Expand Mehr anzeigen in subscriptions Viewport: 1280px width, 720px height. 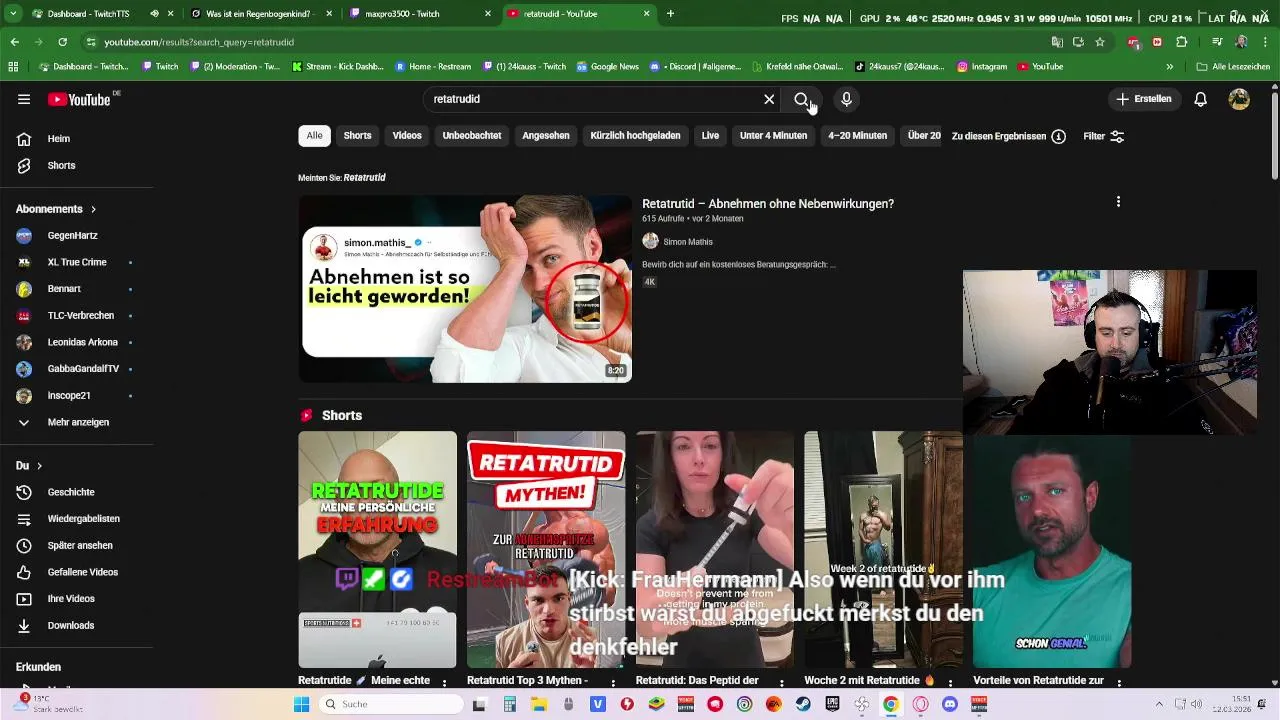pyautogui.click(x=76, y=422)
